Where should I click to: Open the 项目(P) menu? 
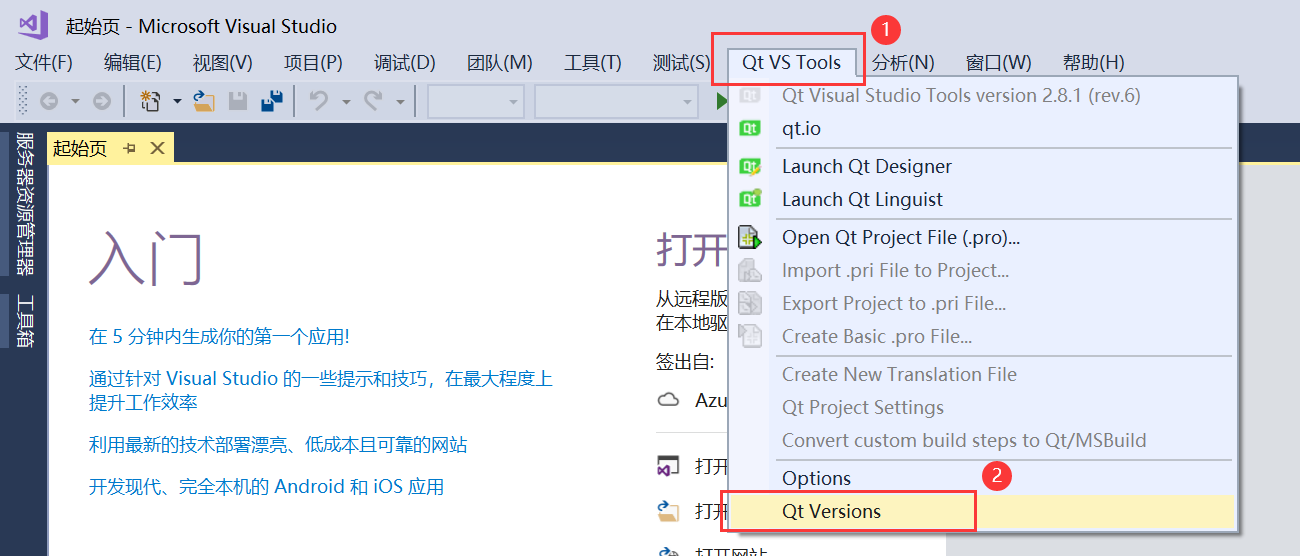click(x=313, y=63)
